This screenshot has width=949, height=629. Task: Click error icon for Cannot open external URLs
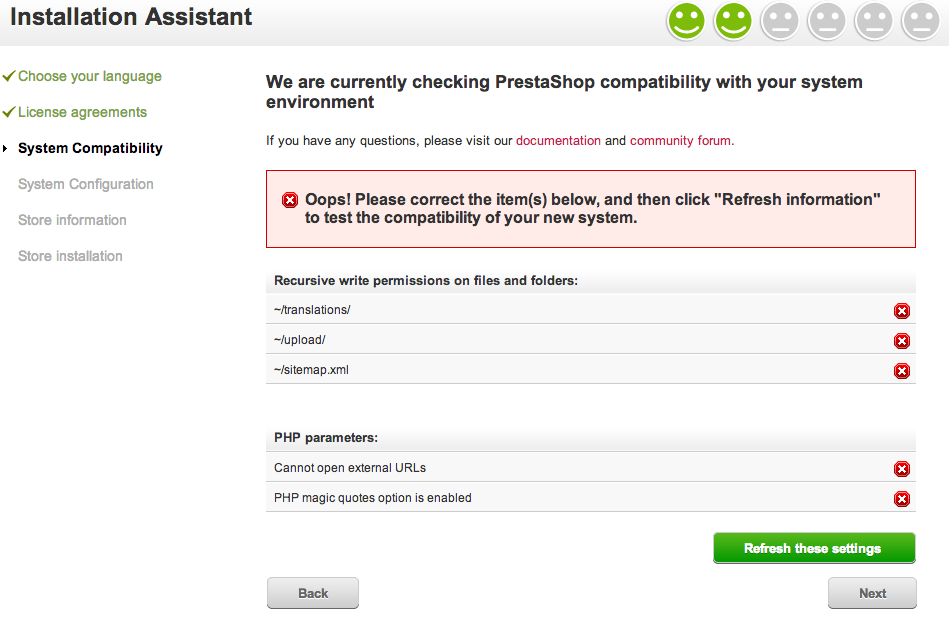click(x=901, y=469)
